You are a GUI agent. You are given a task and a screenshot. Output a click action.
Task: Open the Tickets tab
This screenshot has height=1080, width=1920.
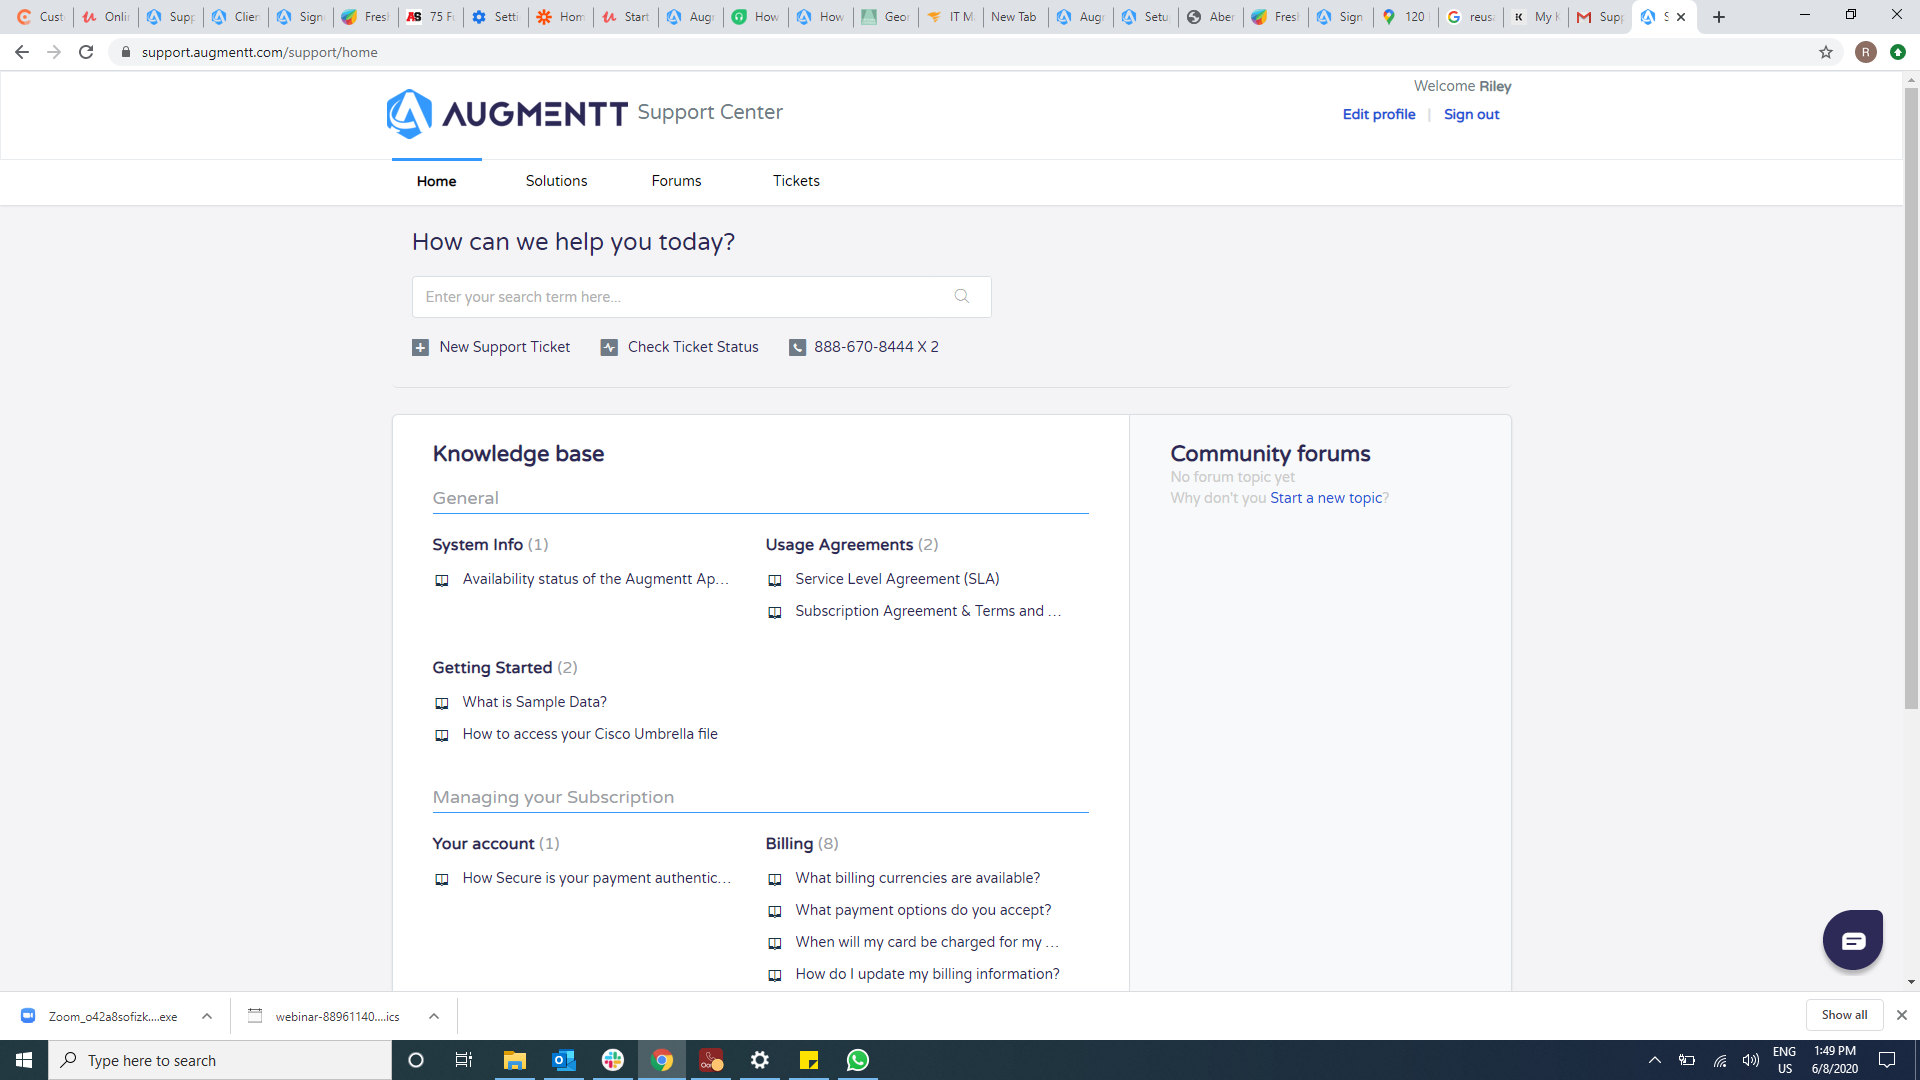(x=795, y=181)
